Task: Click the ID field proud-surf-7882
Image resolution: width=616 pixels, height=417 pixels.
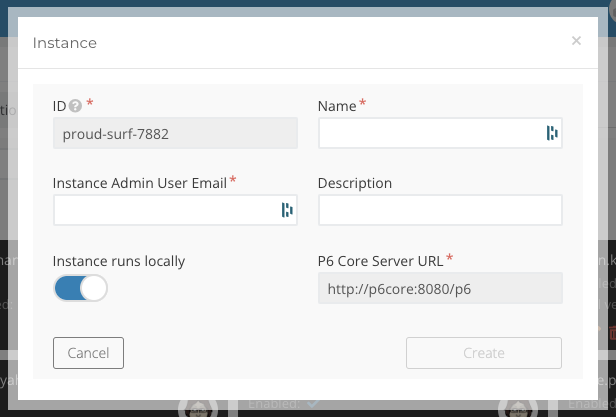Action: (x=175, y=133)
